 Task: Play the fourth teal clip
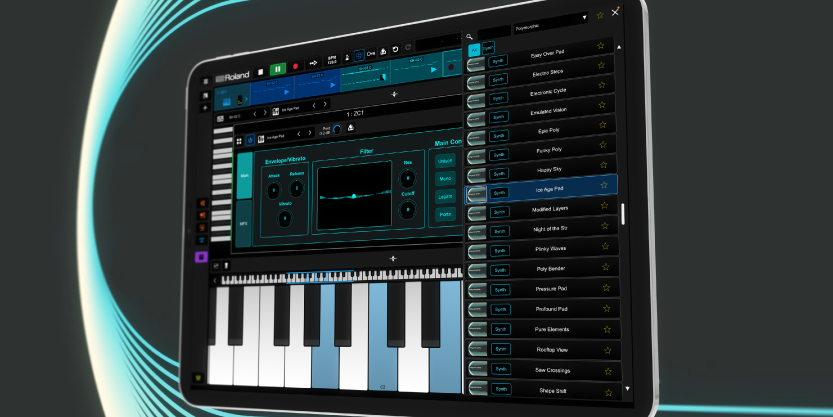pyautogui.click(x=434, y=69)
